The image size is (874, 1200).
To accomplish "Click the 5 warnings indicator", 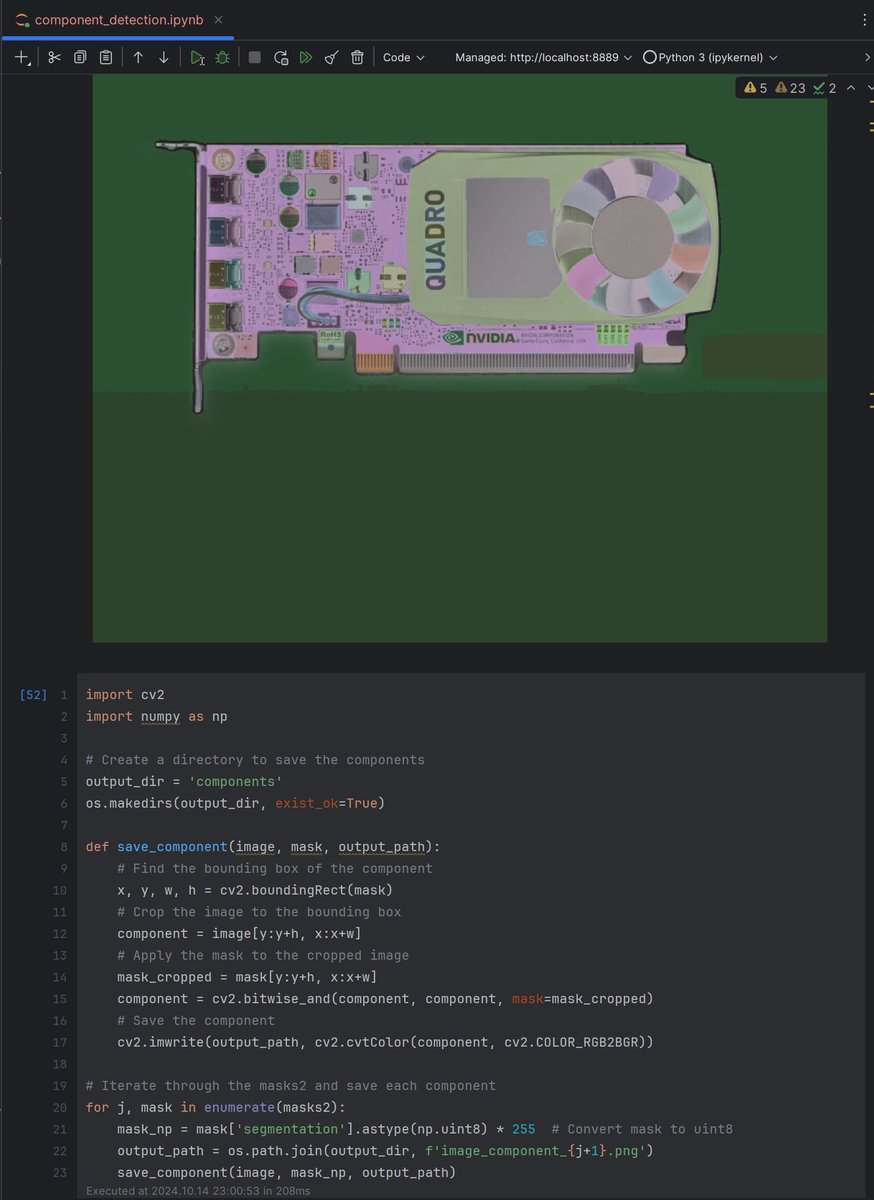I will point(756,88).
